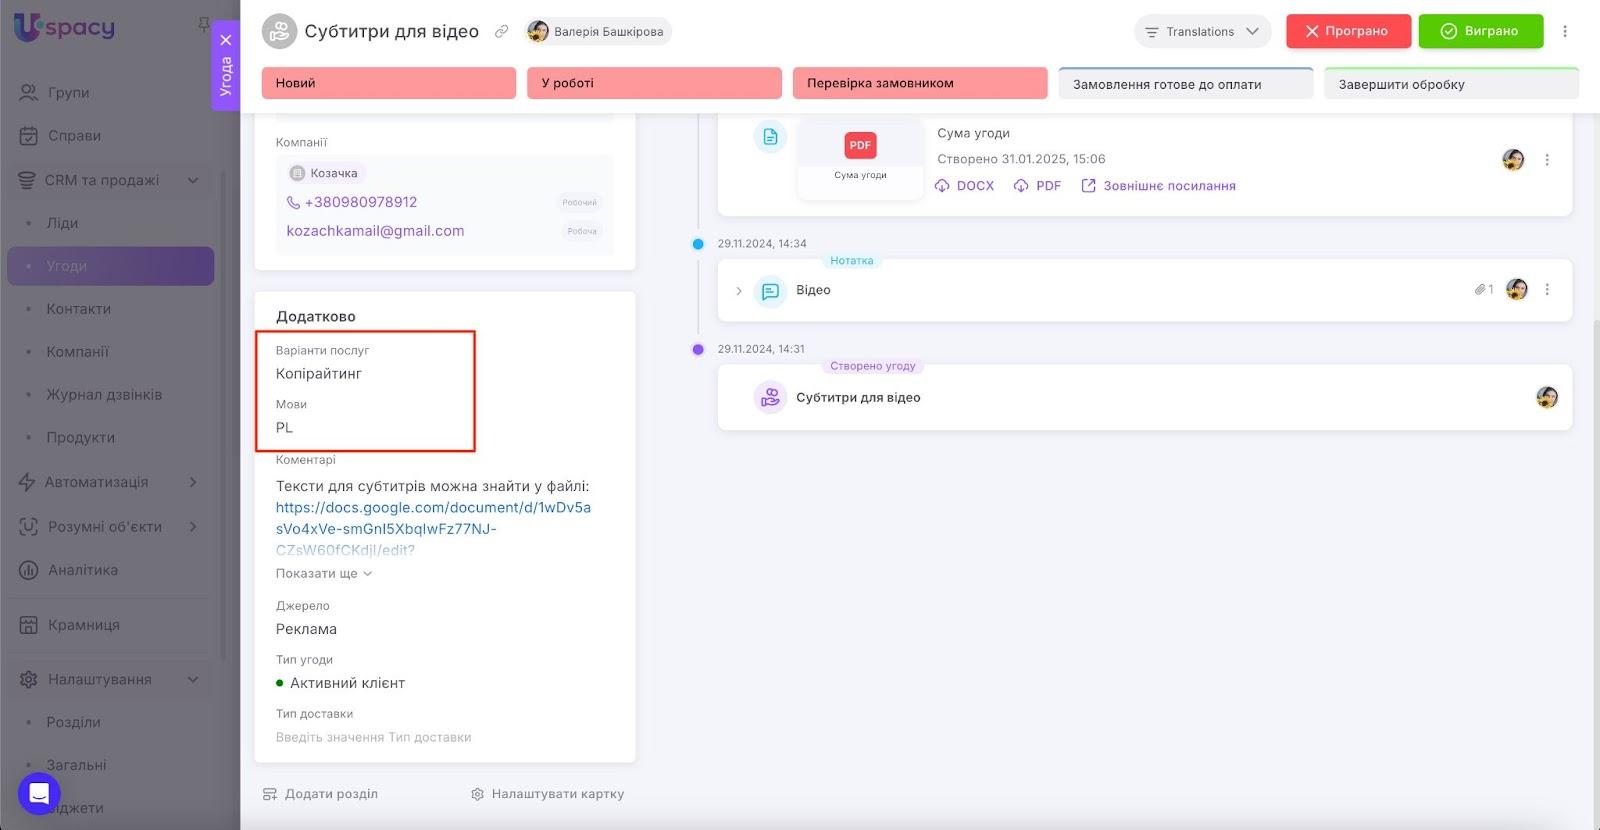Open options menu for Сума угоди document
This screenshot has width=1600, height=830.
[x=1547, y=160]
